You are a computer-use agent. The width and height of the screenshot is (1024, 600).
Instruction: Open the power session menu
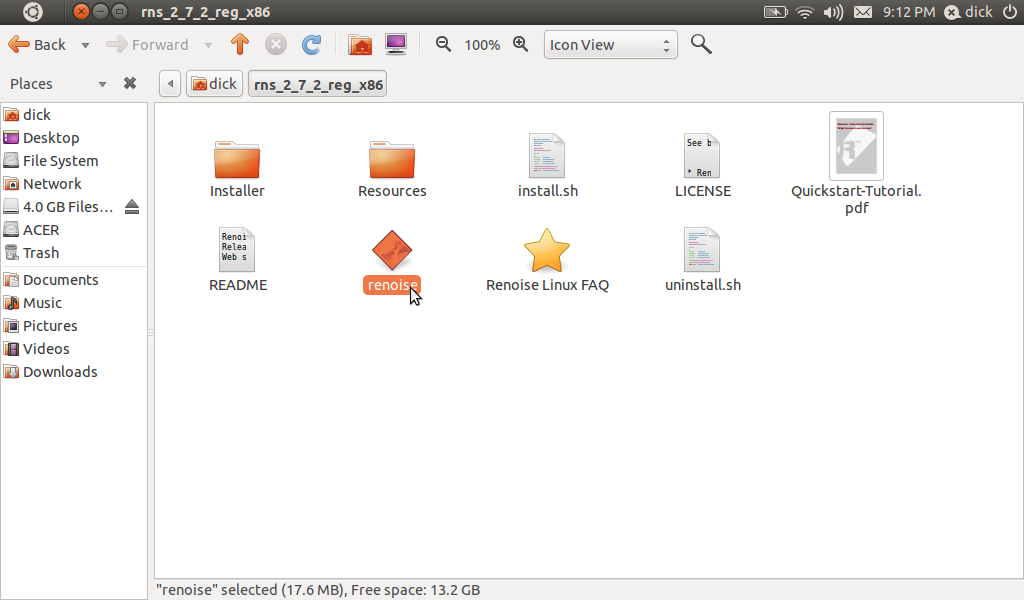(1010, 12)
